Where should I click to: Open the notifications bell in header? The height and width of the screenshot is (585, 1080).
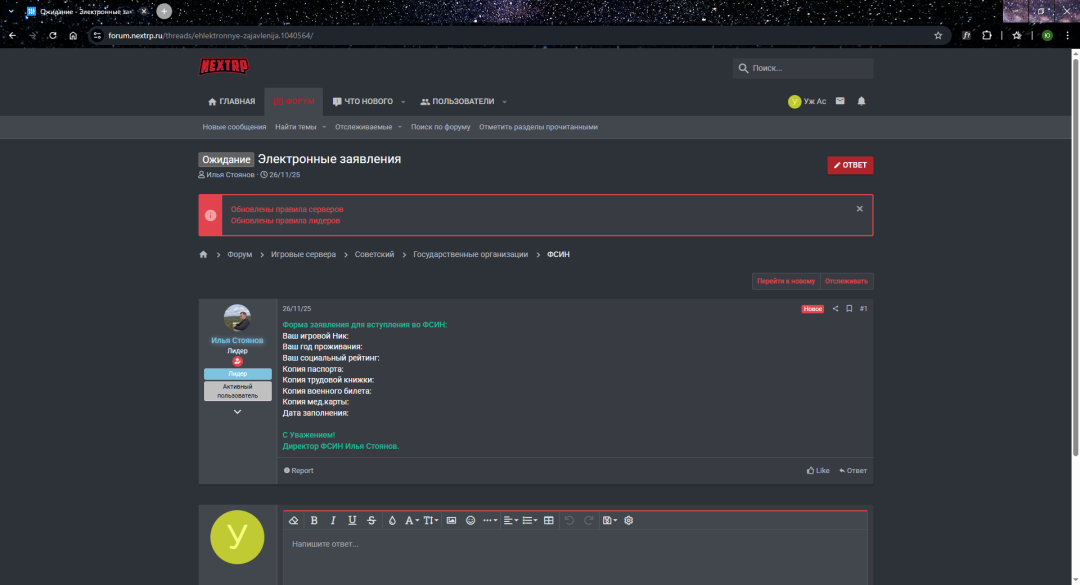tap(861, 101)
